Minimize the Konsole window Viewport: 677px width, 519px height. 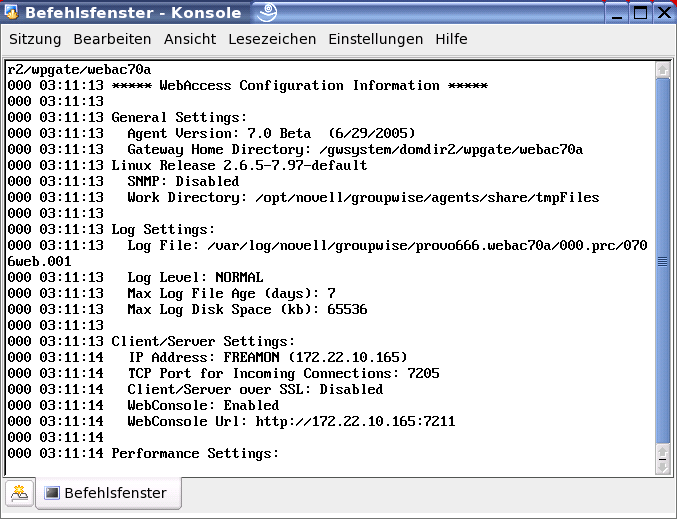(617, 13)
